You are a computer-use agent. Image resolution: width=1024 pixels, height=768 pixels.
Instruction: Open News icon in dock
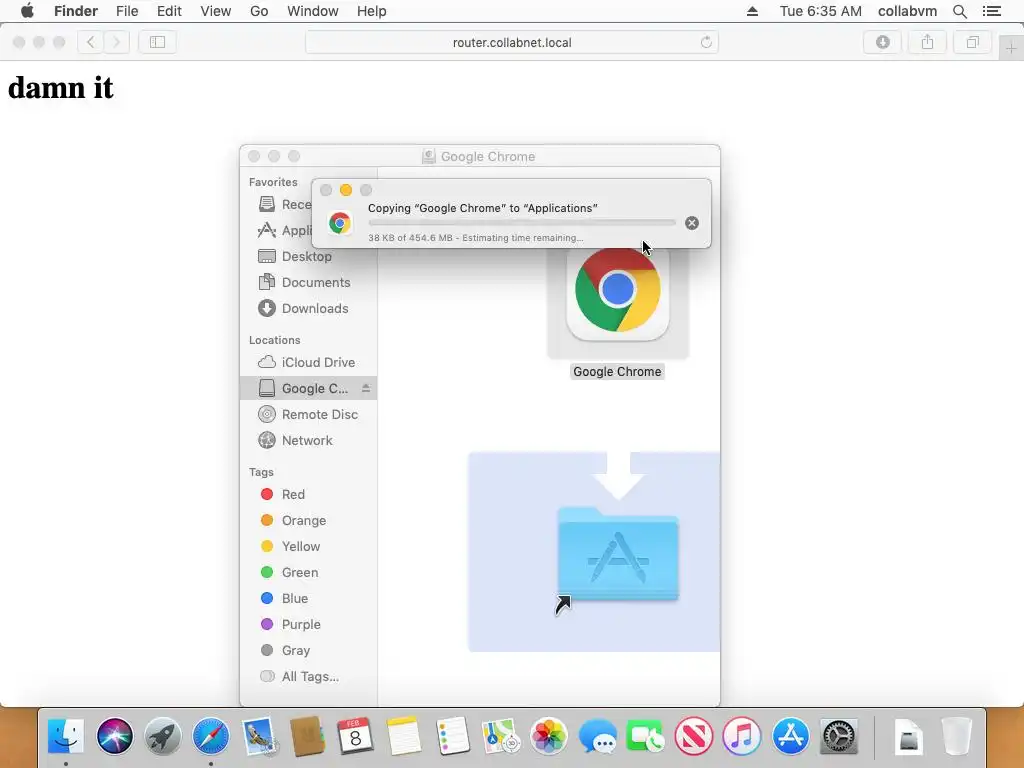[x=694, y=736]
